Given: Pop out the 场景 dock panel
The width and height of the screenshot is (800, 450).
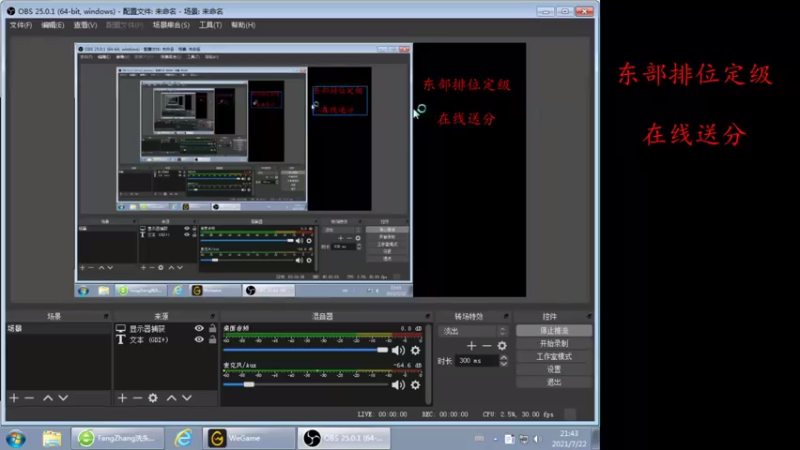Looking at the screenshot, I should [106, 316].
